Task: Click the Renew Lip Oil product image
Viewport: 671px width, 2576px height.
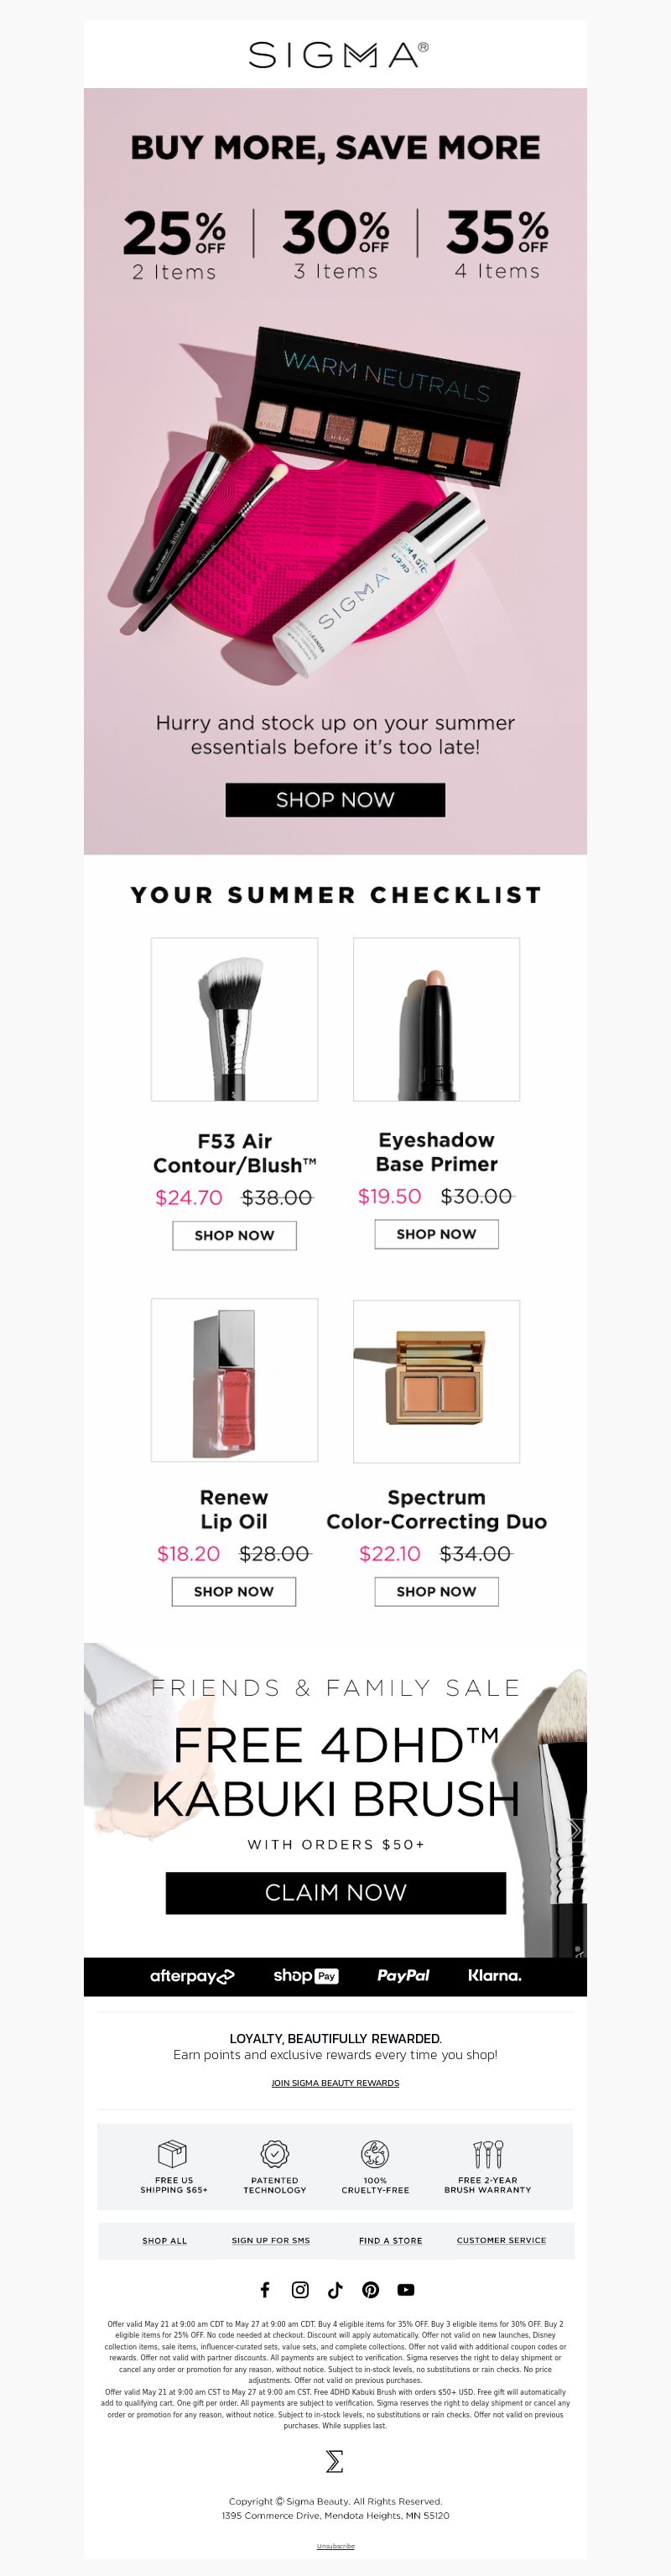Action: click(x=234, y=1380)
